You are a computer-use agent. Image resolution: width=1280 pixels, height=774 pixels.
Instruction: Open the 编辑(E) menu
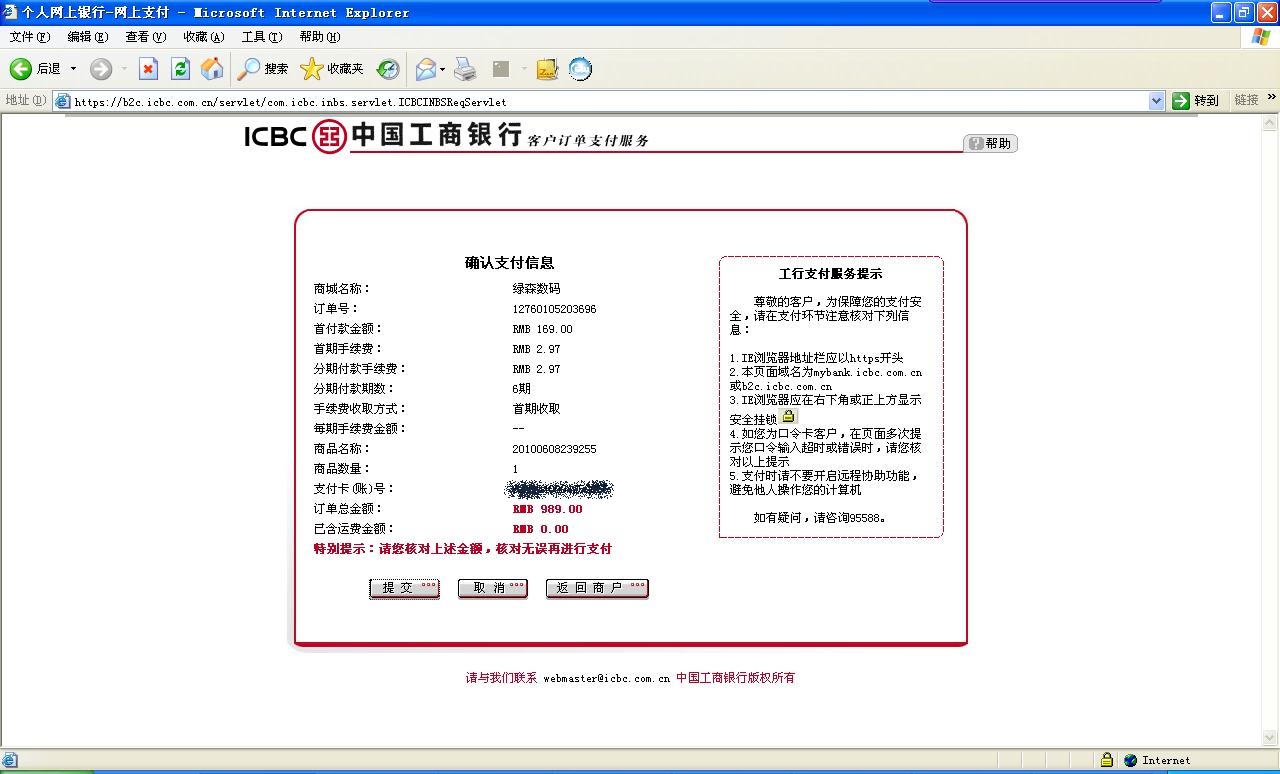point(88,37)
